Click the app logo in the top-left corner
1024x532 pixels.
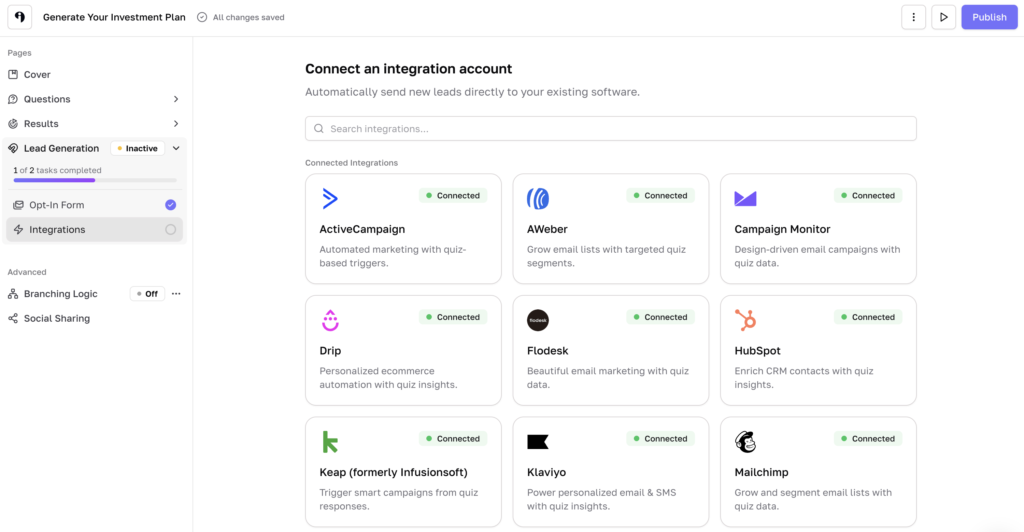20,17
